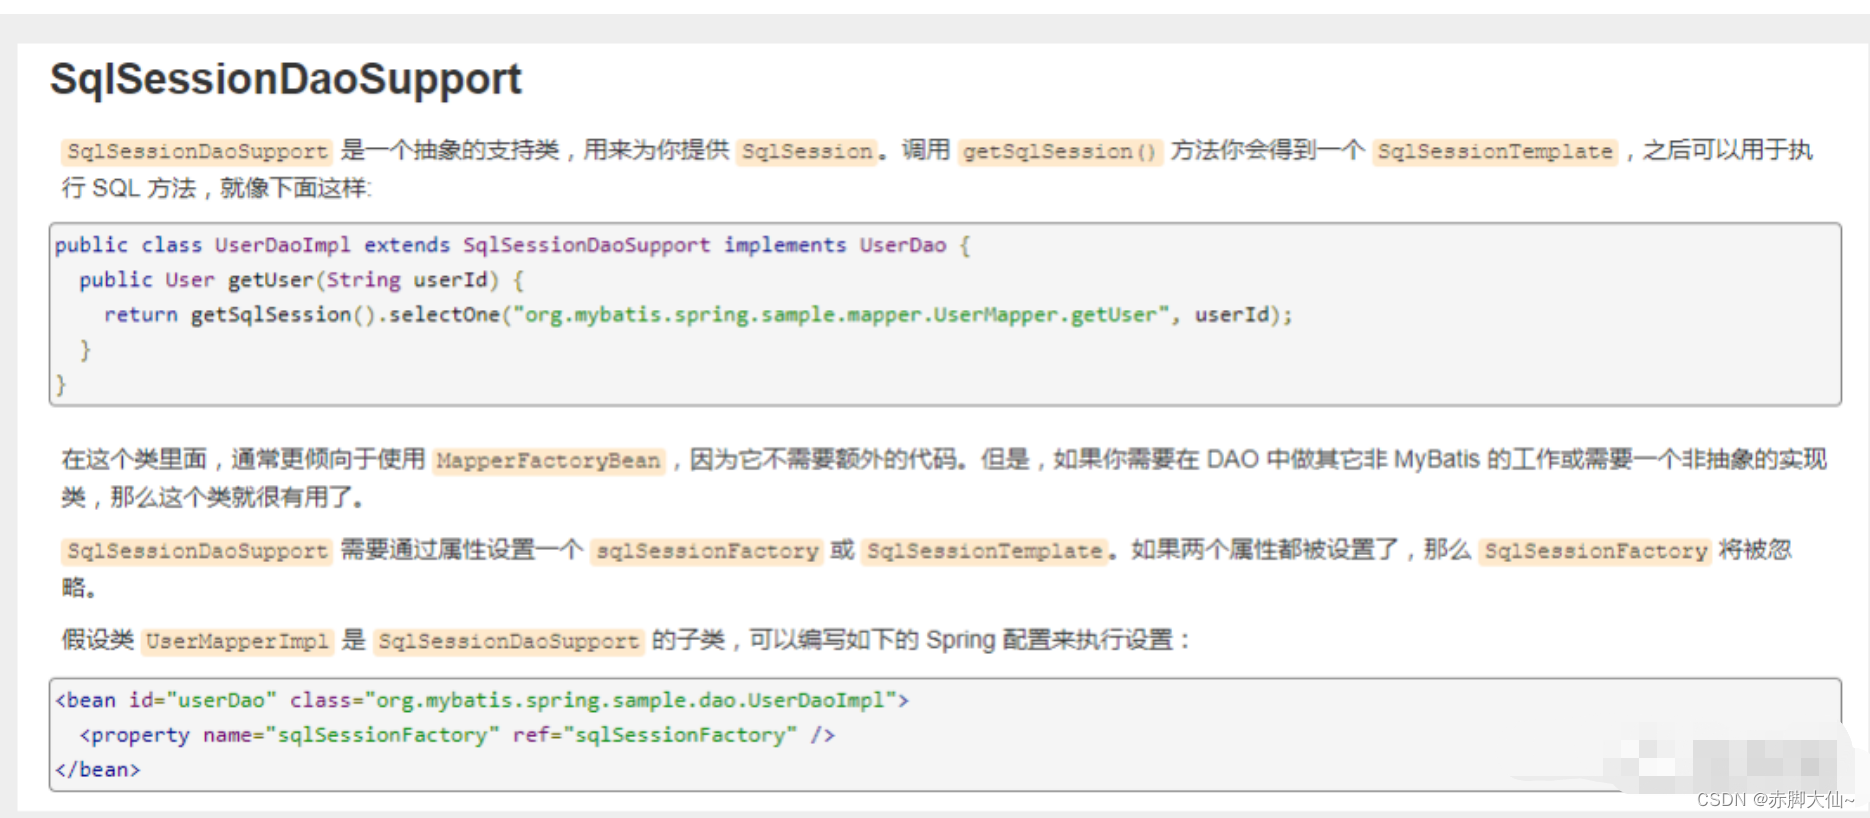Click the lowercase 'sqlSessionFactory' inline code tag
The width and height of the screenshot is (1870, 818).
point(706,551)
